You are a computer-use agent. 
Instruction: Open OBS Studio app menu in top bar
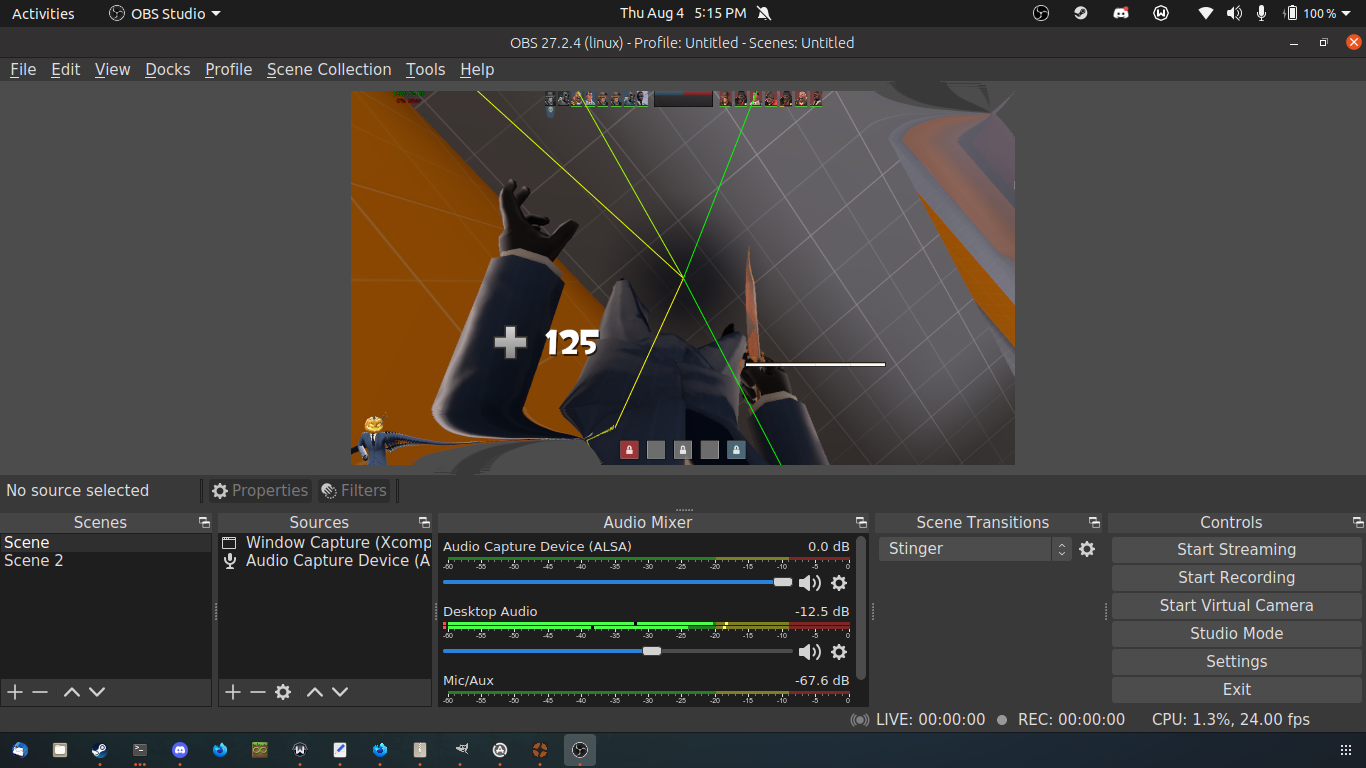(x=165, y=13)
